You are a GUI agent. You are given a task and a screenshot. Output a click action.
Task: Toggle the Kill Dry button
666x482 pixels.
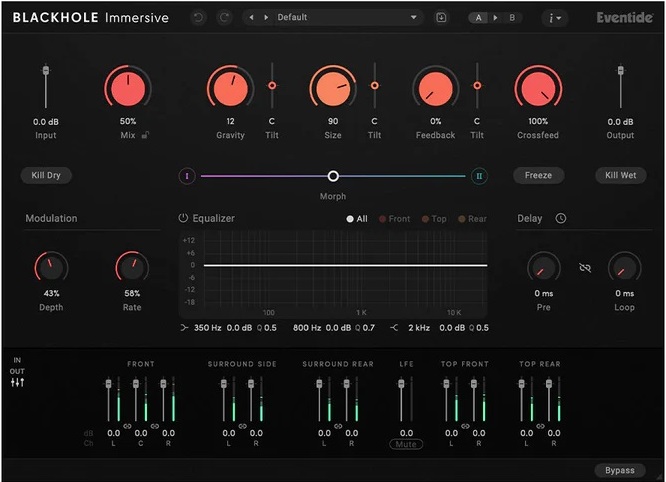pyautogui.click(x=46, y=175)
